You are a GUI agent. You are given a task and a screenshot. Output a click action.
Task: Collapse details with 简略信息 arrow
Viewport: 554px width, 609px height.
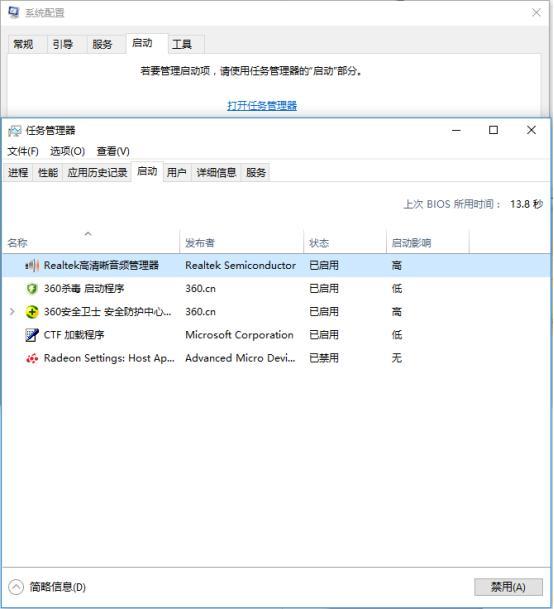(x=16, y=587)
